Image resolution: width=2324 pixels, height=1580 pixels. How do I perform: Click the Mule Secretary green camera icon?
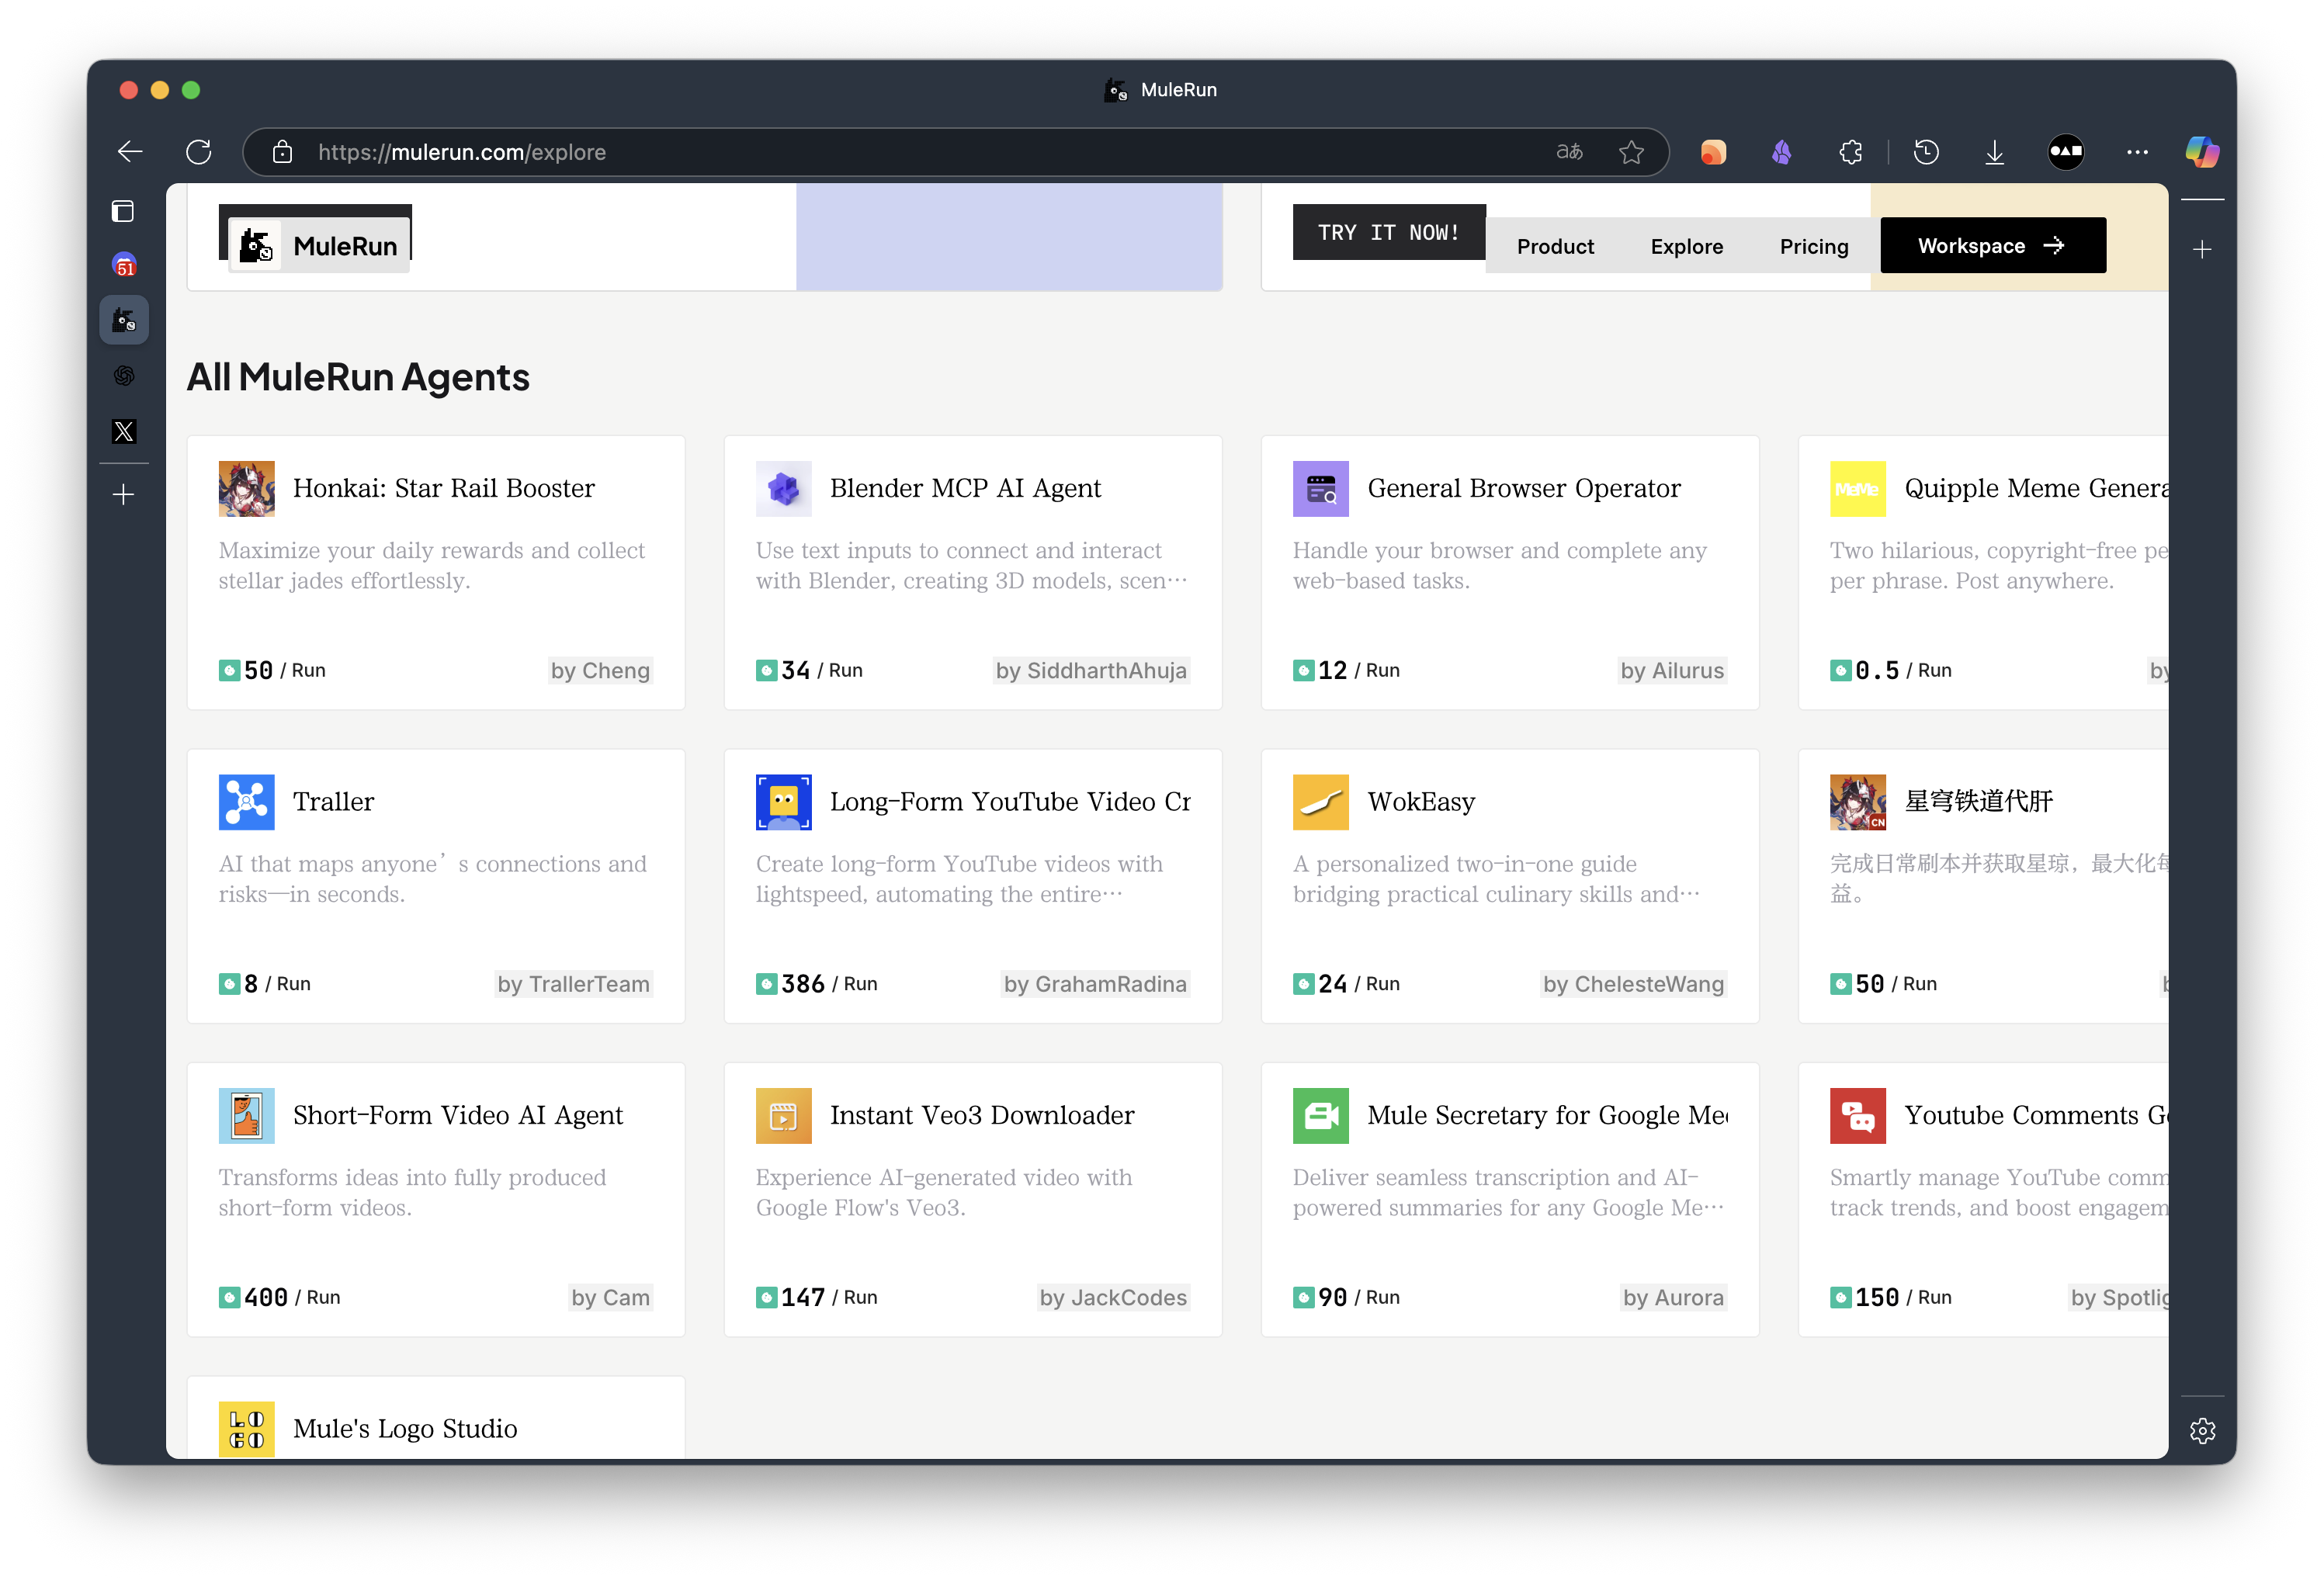point(1320,1115)
